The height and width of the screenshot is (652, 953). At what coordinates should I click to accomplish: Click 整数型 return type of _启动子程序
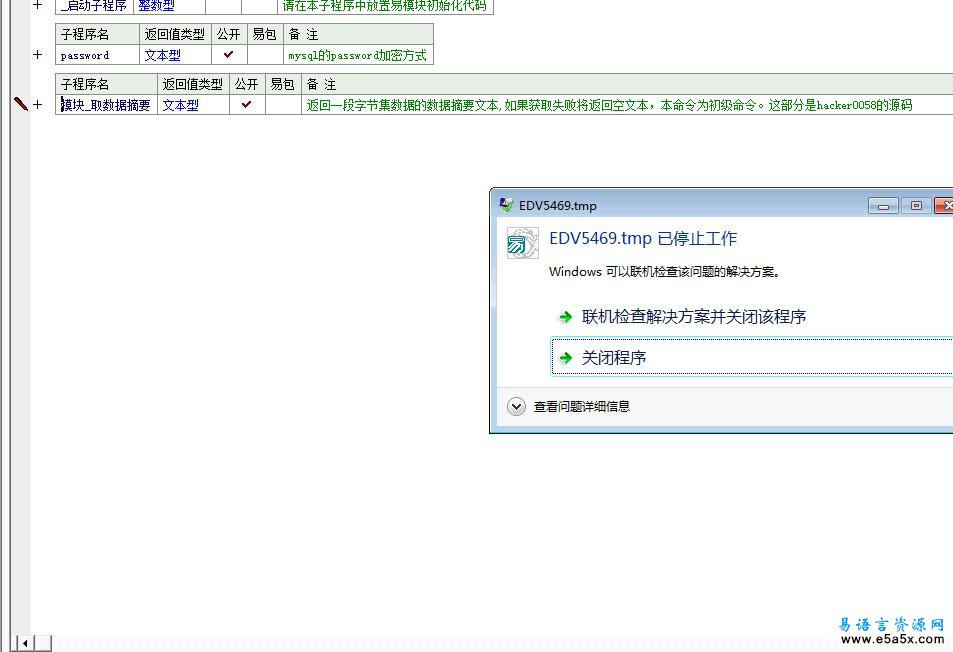pos(156,5)
